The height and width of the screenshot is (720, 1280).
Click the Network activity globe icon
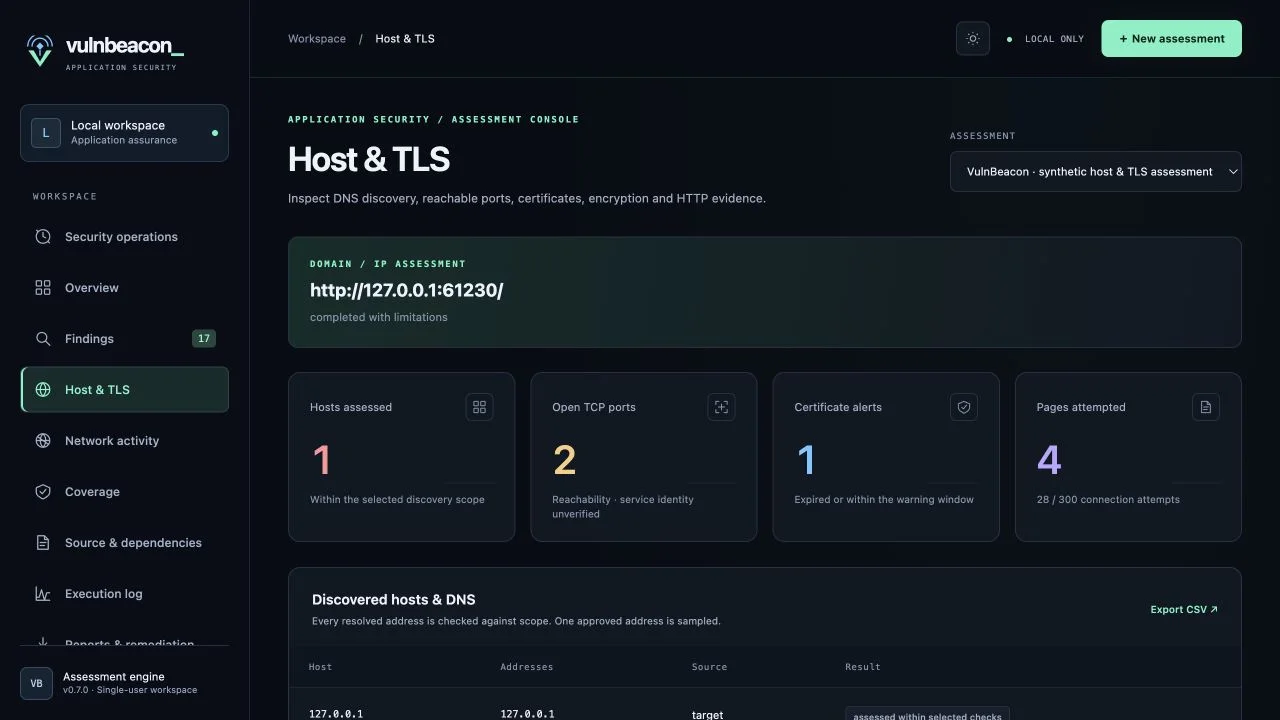[x=43, y=441]
